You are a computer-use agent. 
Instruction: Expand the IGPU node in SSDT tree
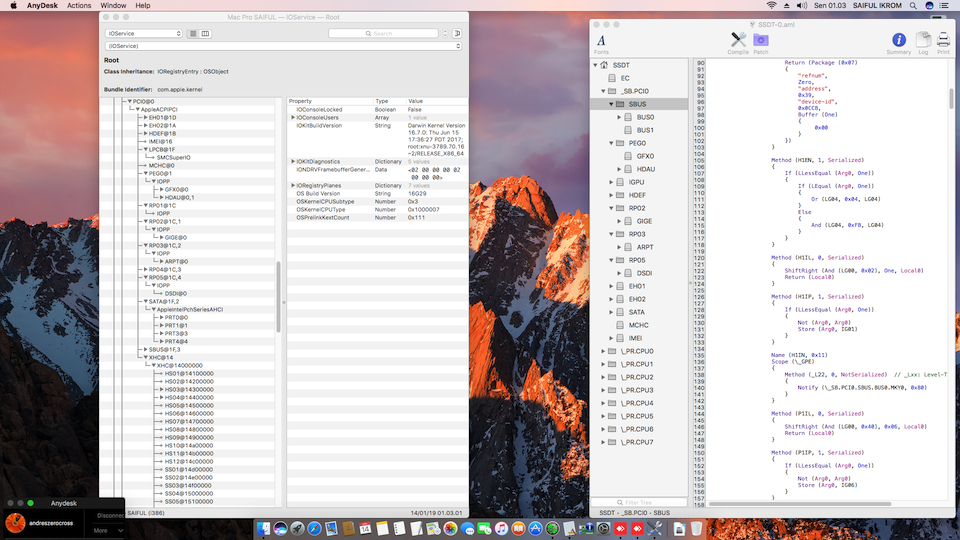click(x=611, y=182)
